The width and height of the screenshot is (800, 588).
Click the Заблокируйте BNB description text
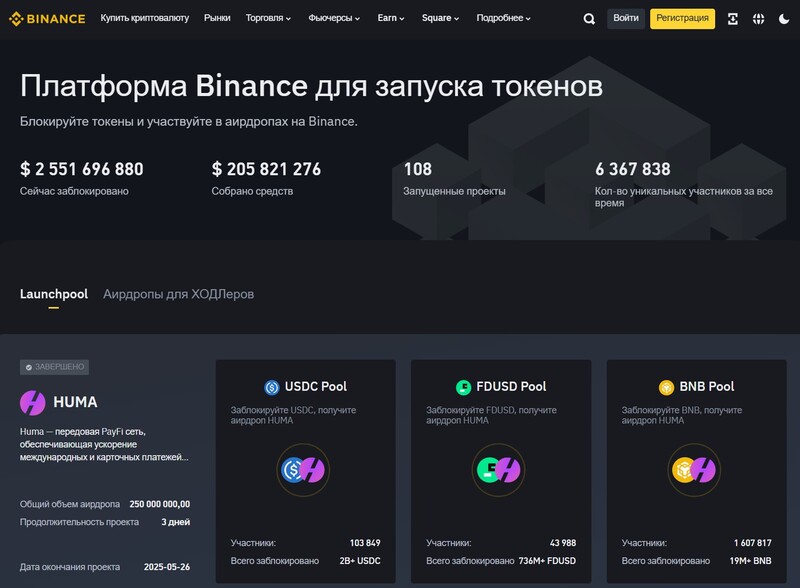[682, 415]
